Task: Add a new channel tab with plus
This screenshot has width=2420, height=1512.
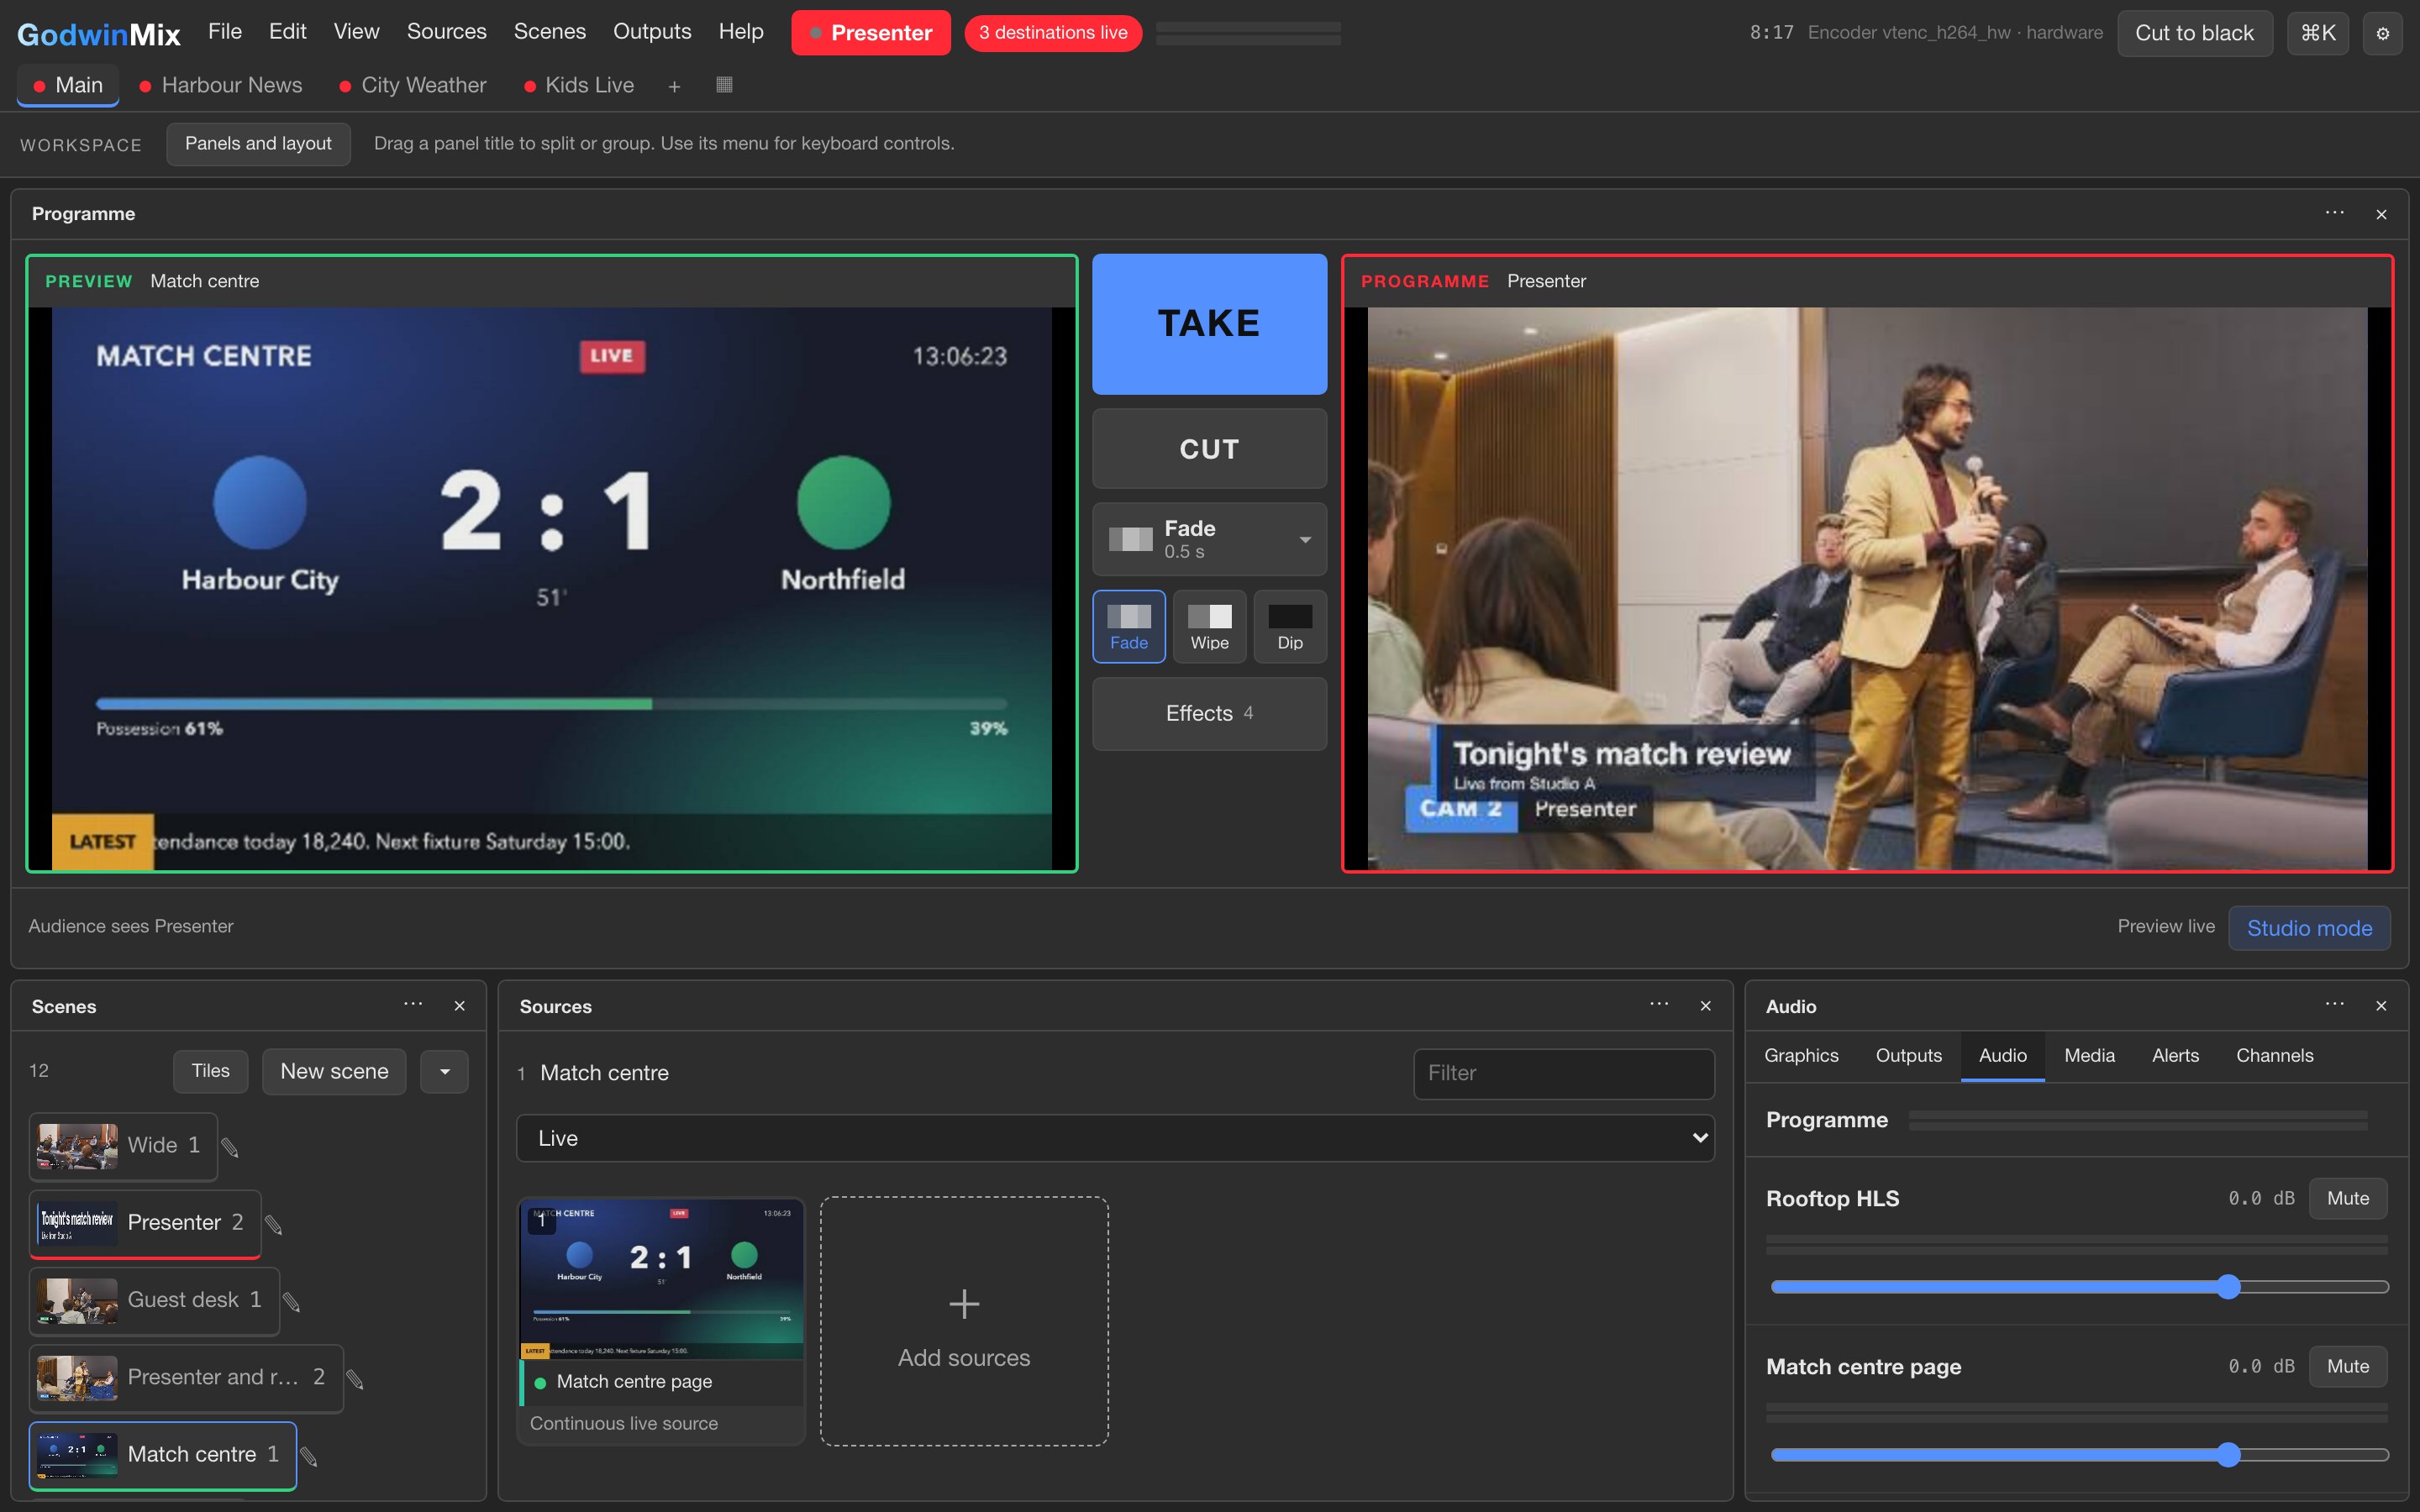Action: tap(674, 86)
